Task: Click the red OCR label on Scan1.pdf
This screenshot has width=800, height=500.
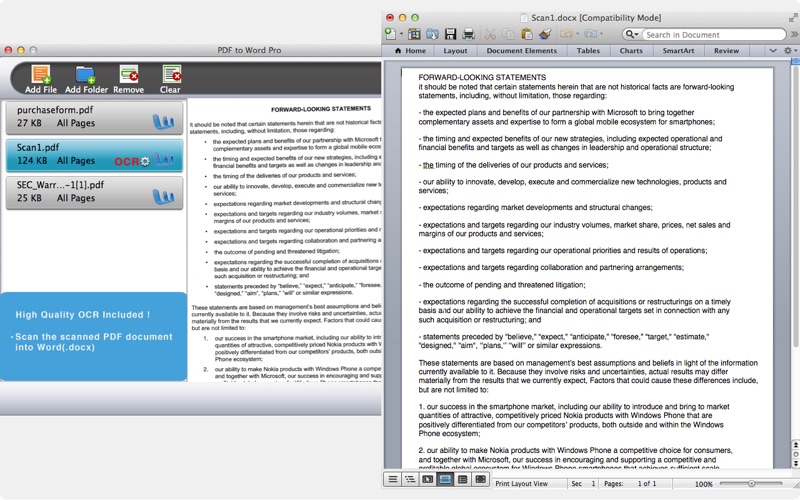Action: pos(127,162)
